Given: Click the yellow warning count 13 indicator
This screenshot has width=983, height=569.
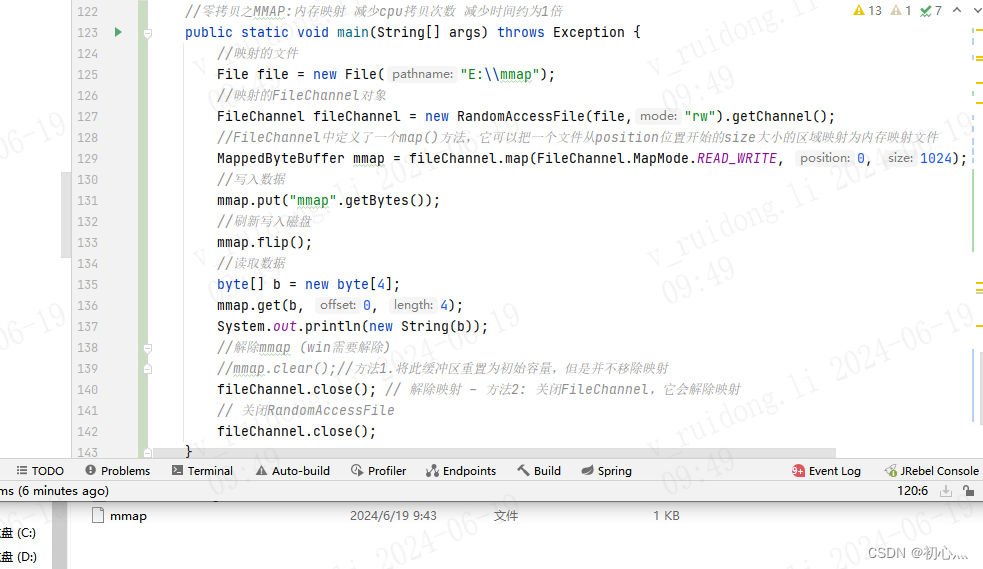Looking at the screenshot, I should click(868, 11).
